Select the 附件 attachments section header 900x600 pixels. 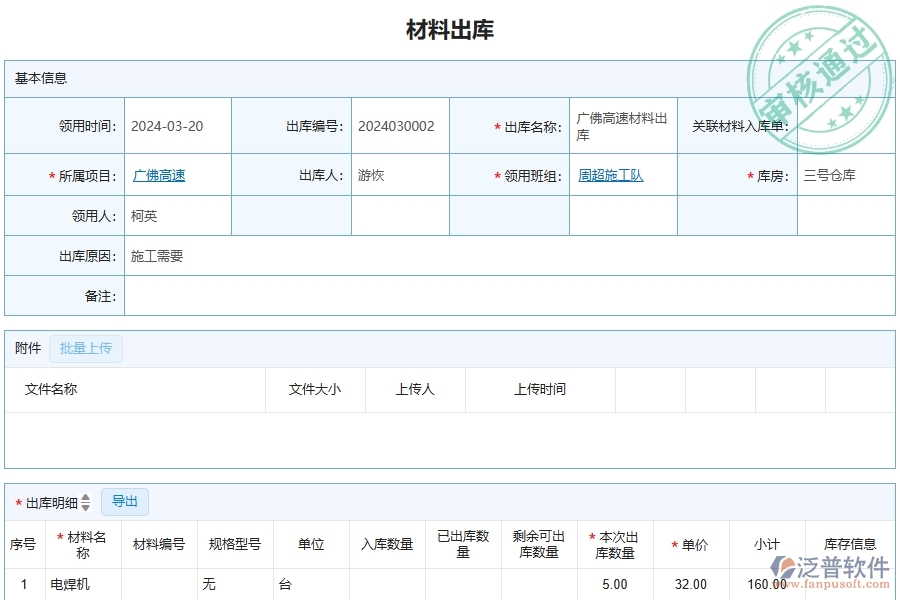click(26, 348)
